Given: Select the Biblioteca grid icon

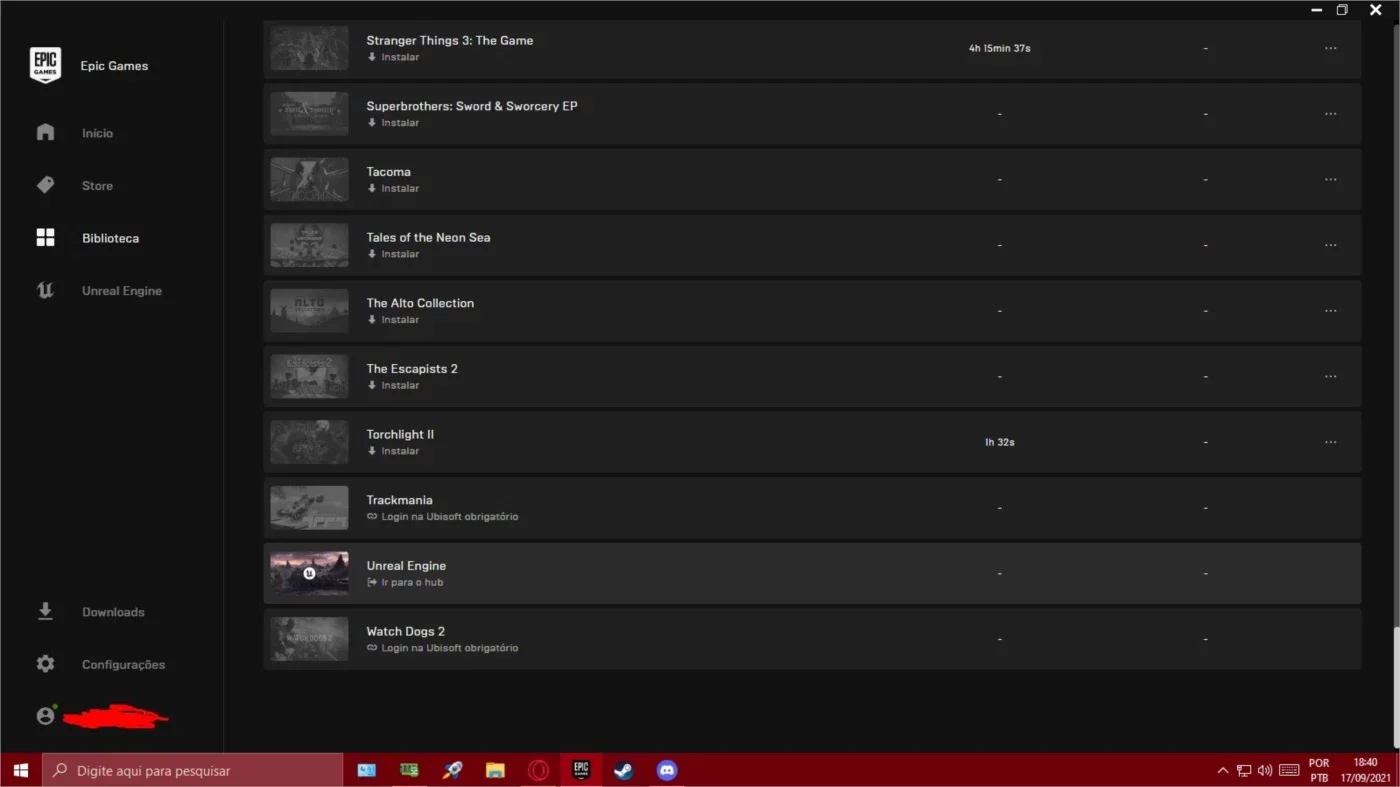Looking at the screenshot, I should pyautogui.click(x=45, y=237).
